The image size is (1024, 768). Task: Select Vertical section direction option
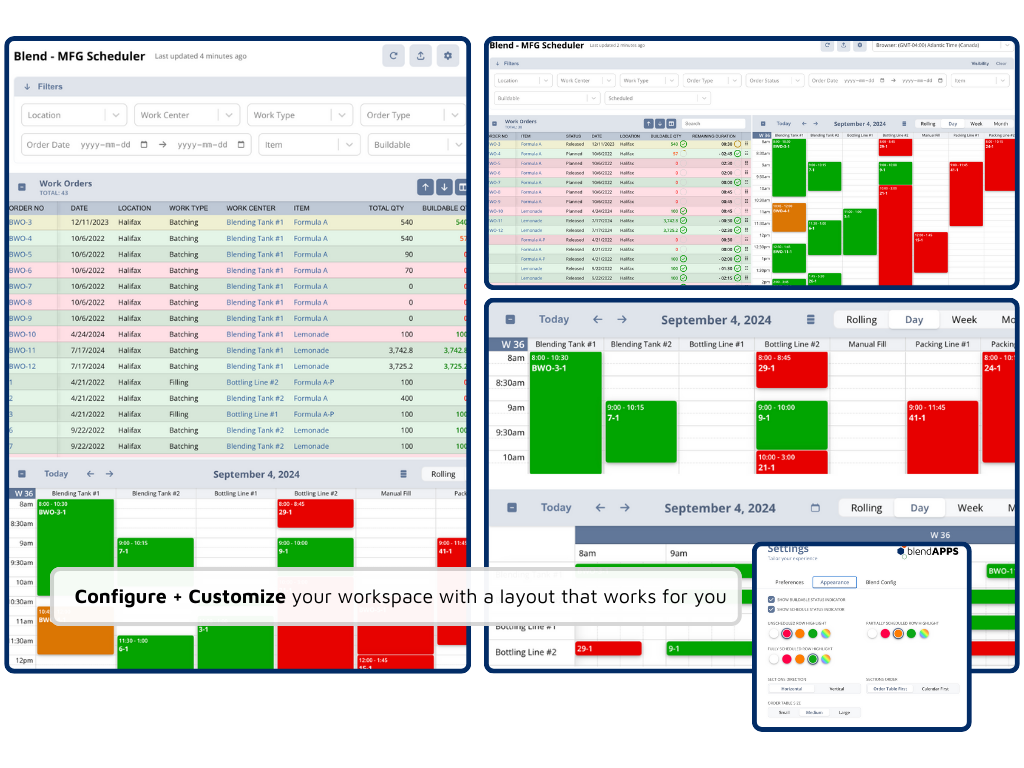coord(838,688)
